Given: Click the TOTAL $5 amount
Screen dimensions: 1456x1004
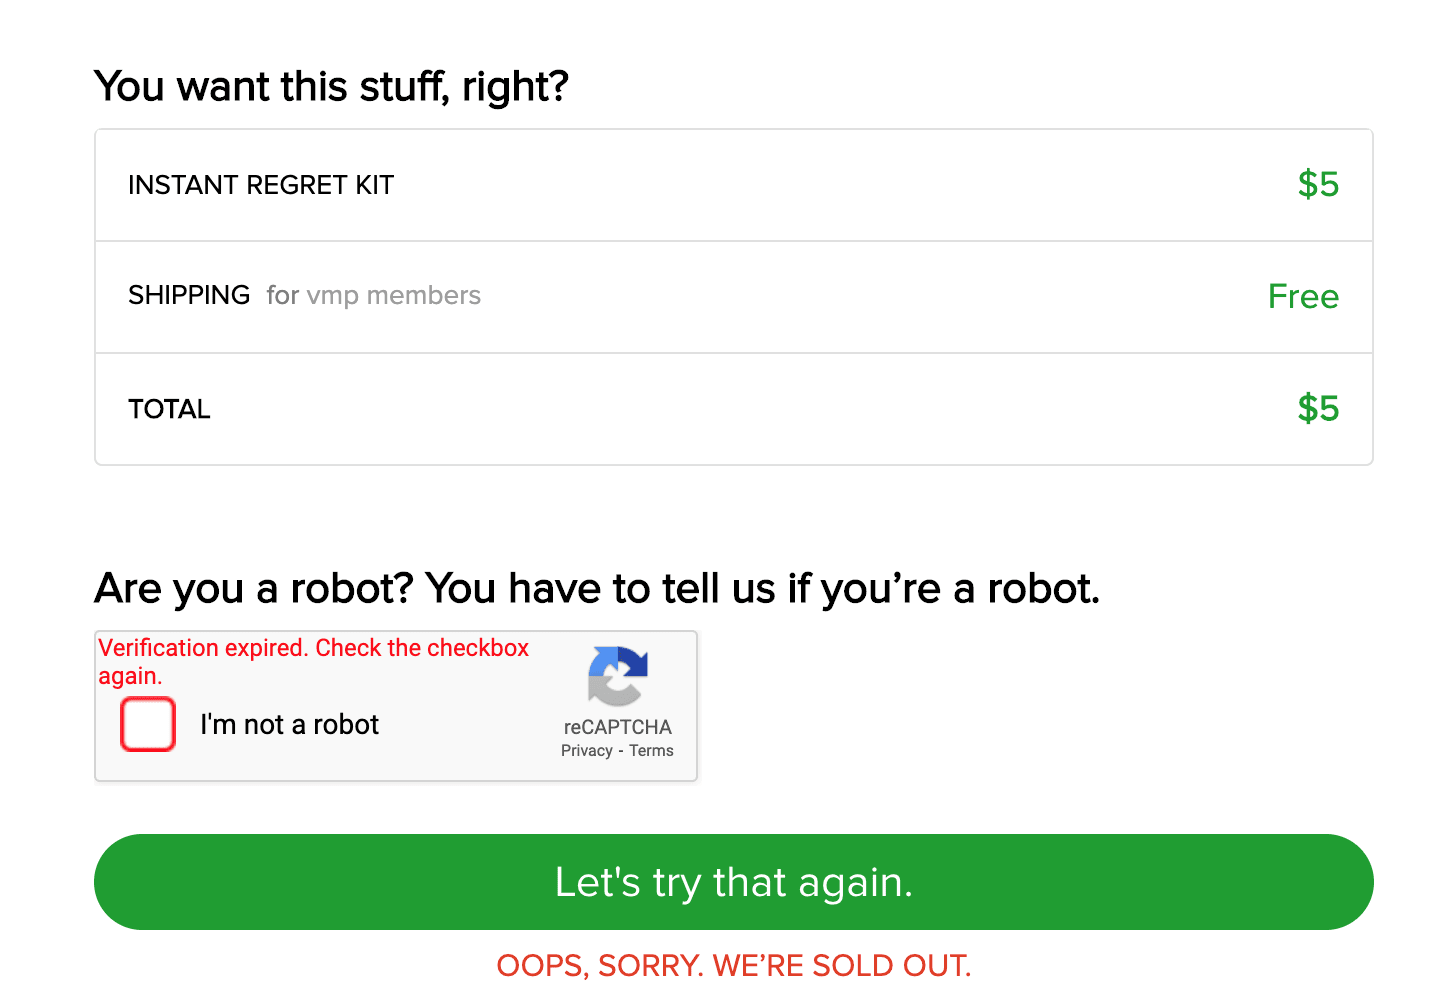Looking at the screenshot, I should point(1317,409).
